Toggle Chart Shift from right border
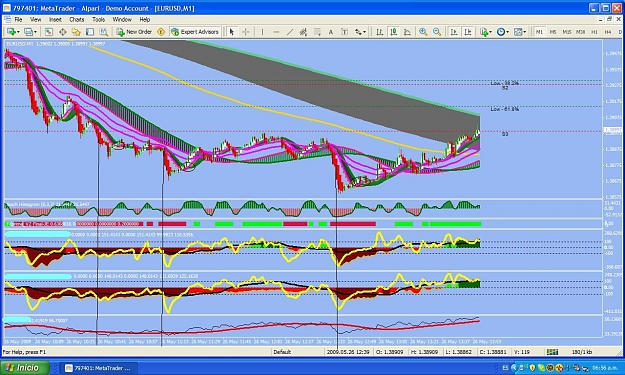Viewport: 625px width, 375px height. 468,32
